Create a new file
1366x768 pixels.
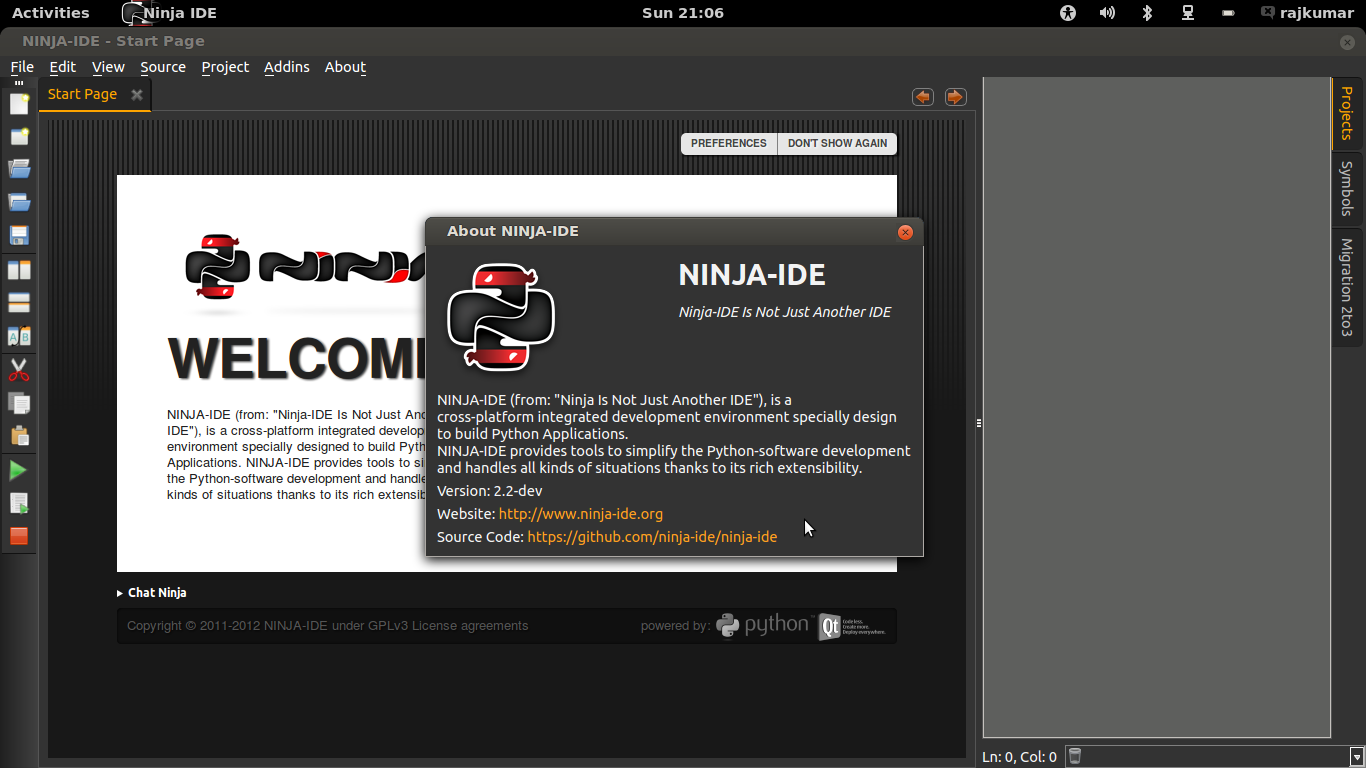pos(19,103)
